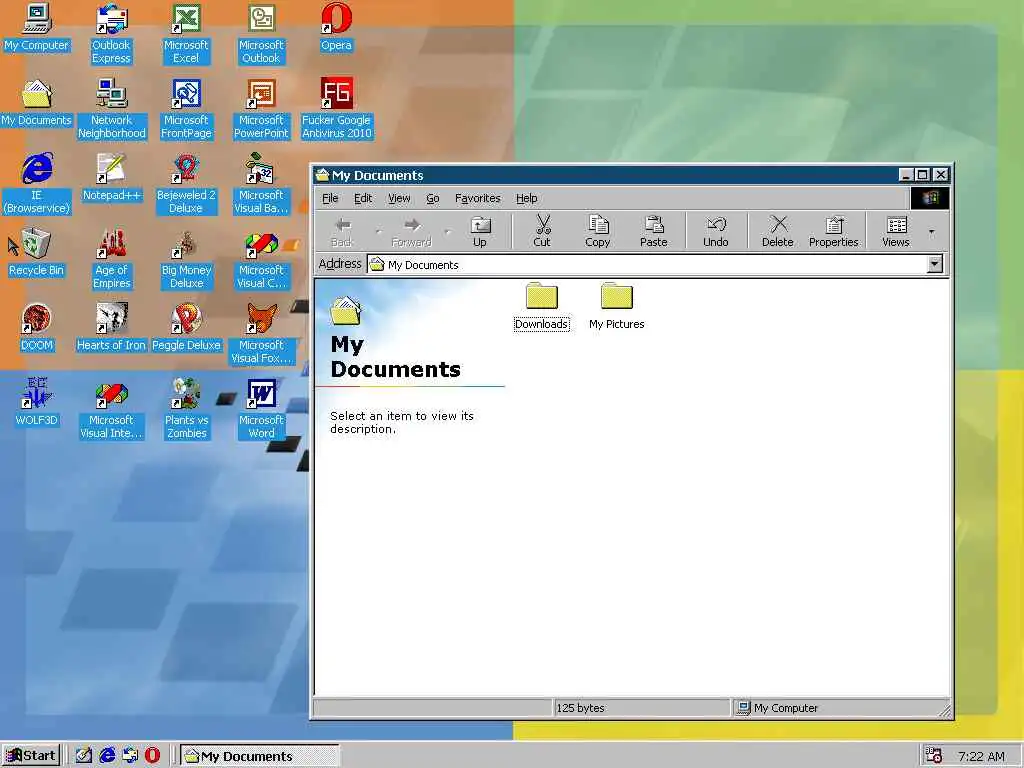Select the Age of Empires shortcut

click(x=111, y=259)
